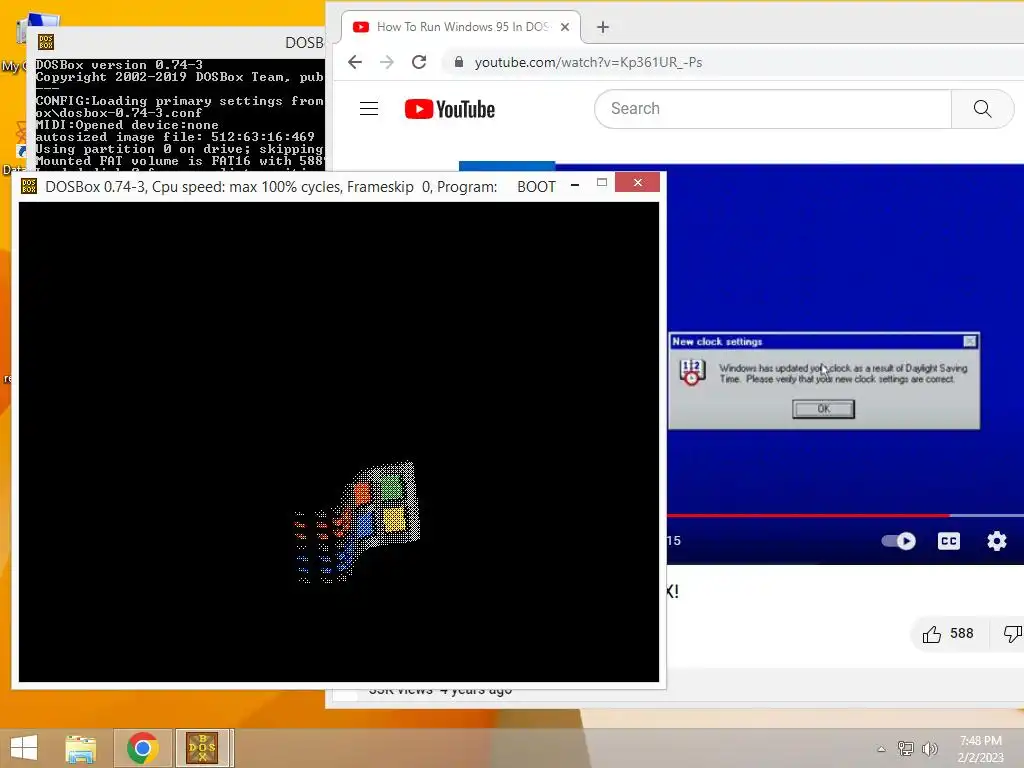1024x768 pixels.
Task: Reload the YouTube page
Action: (419, 62)
